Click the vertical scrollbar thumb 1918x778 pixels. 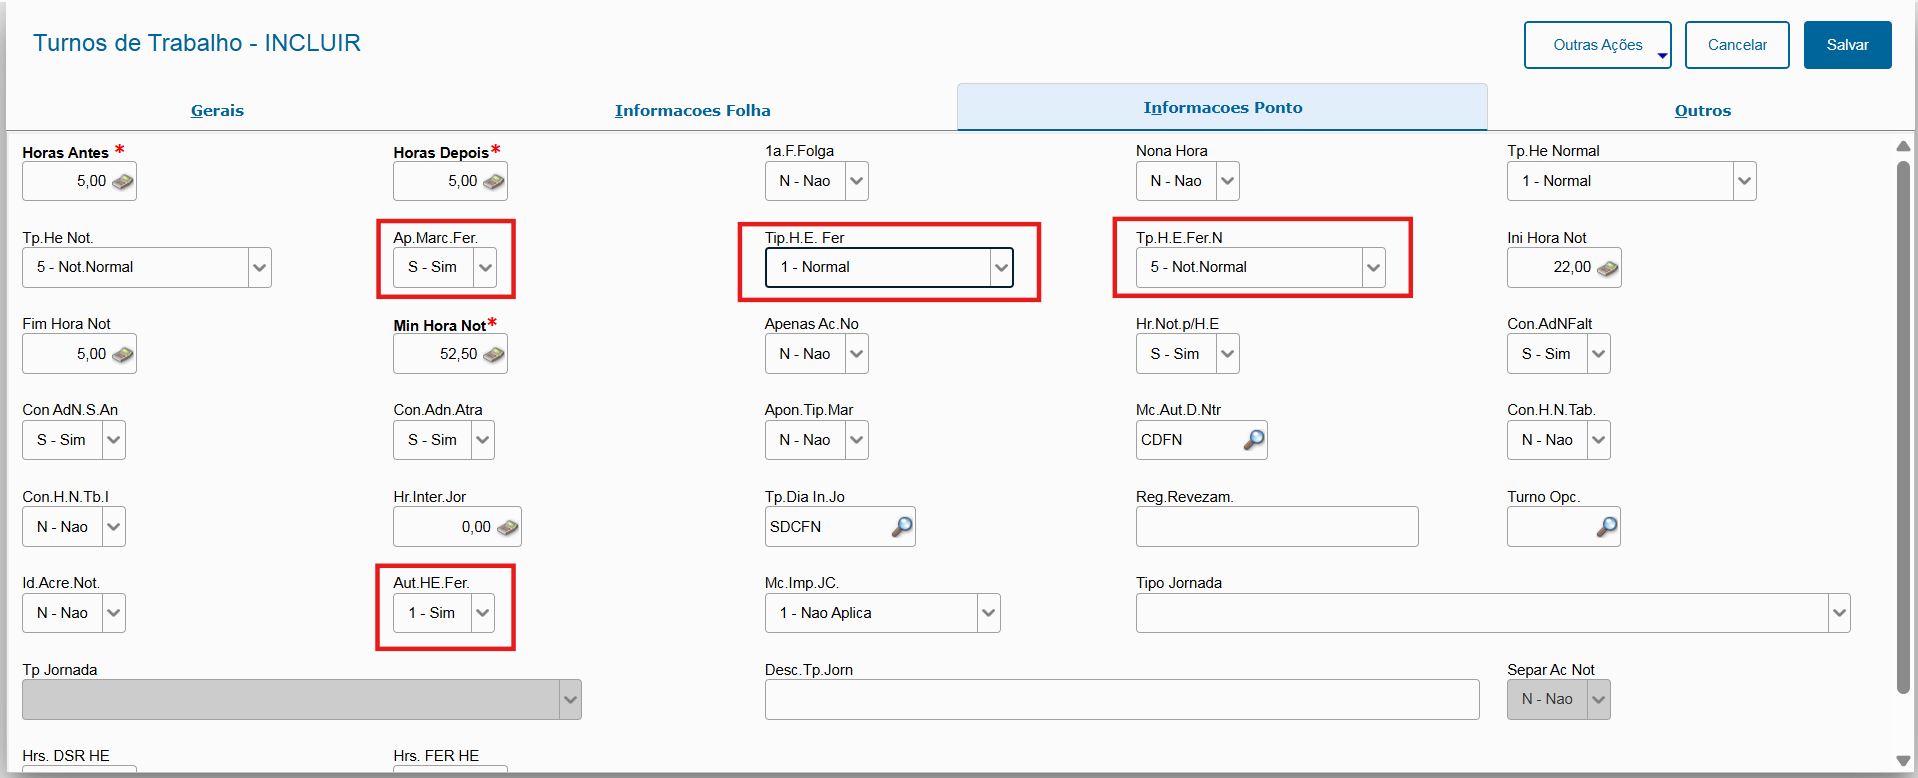coord(1903,427)
